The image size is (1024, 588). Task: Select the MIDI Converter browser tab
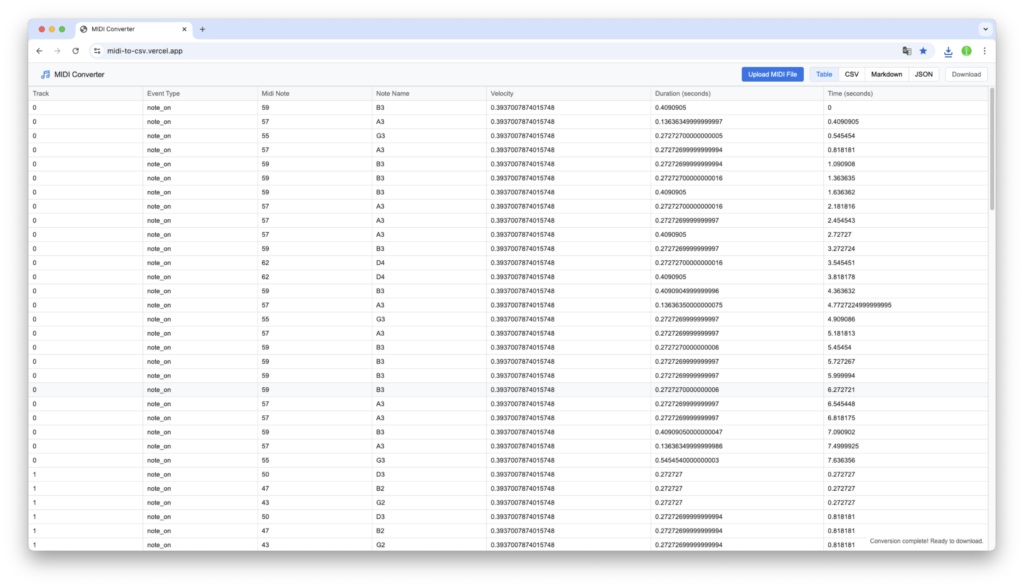pos(130,29)
